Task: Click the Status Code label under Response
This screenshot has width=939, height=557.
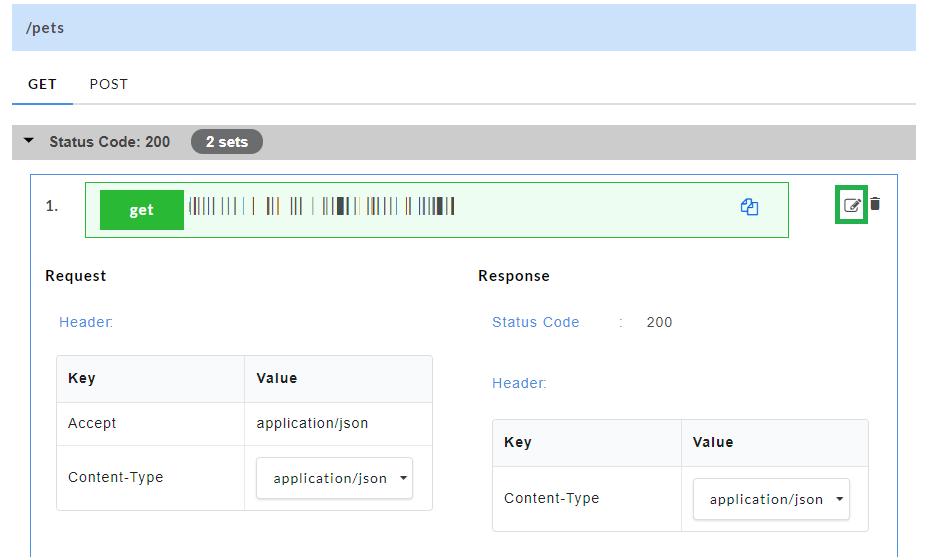Action: pyautogui.click(x=535, y=322)
